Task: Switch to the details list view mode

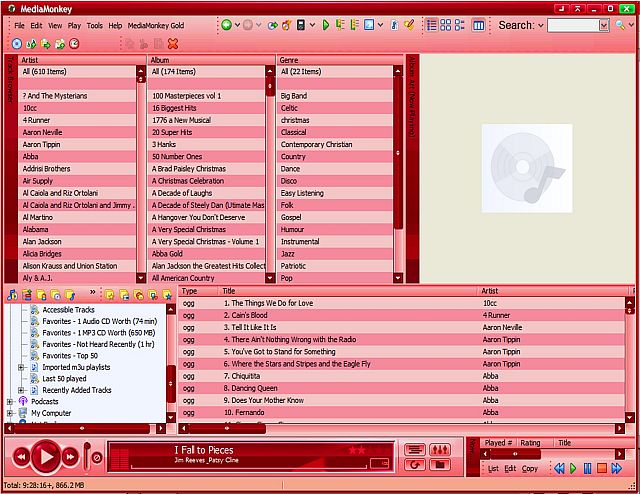Action: point(432,25)
